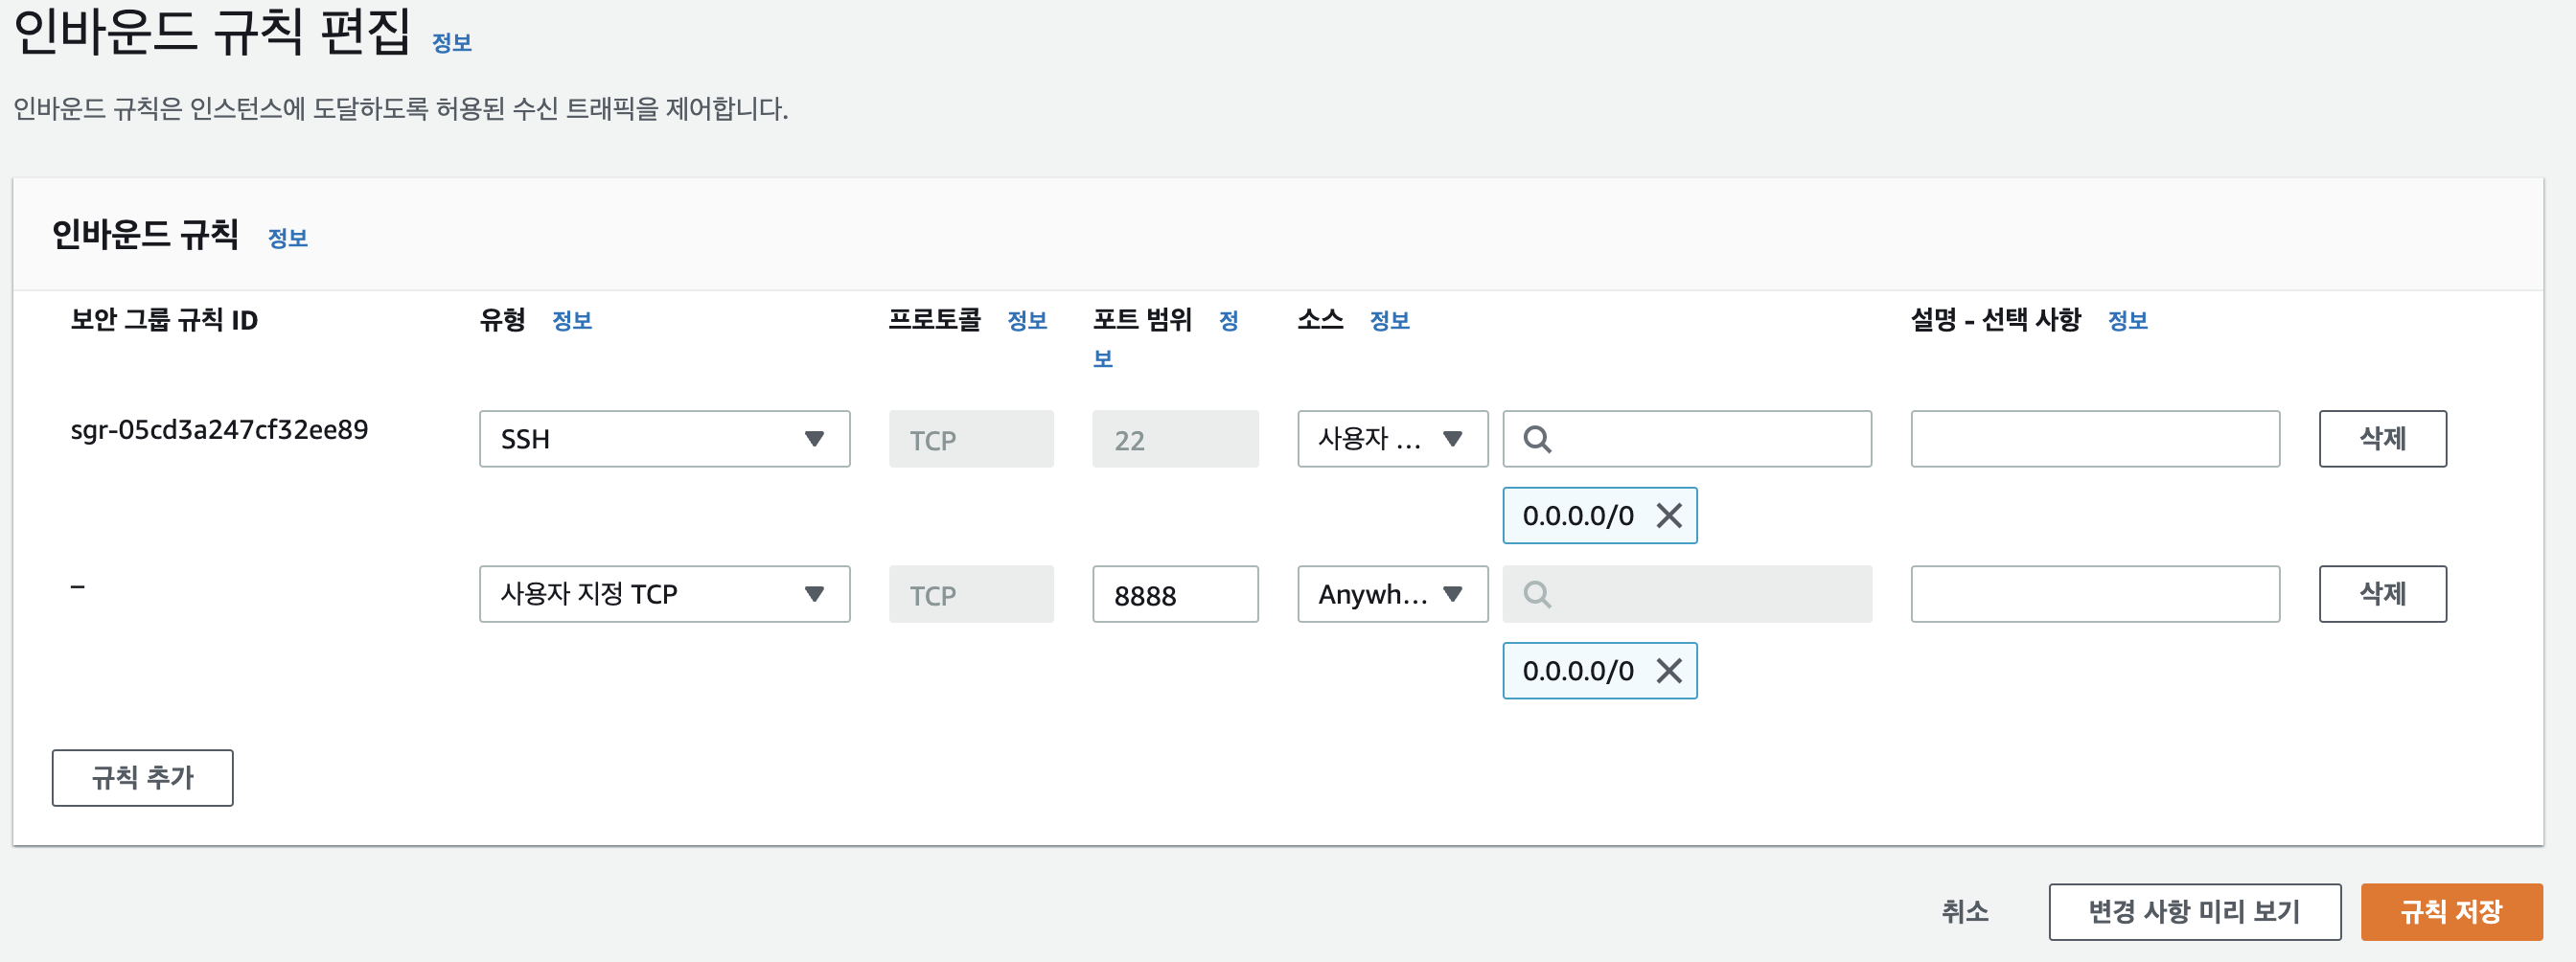Select rule ID sgr-05cd3a247cf32ee89 text
Viewport: 2576px width, 962px height.
(219, 430)
